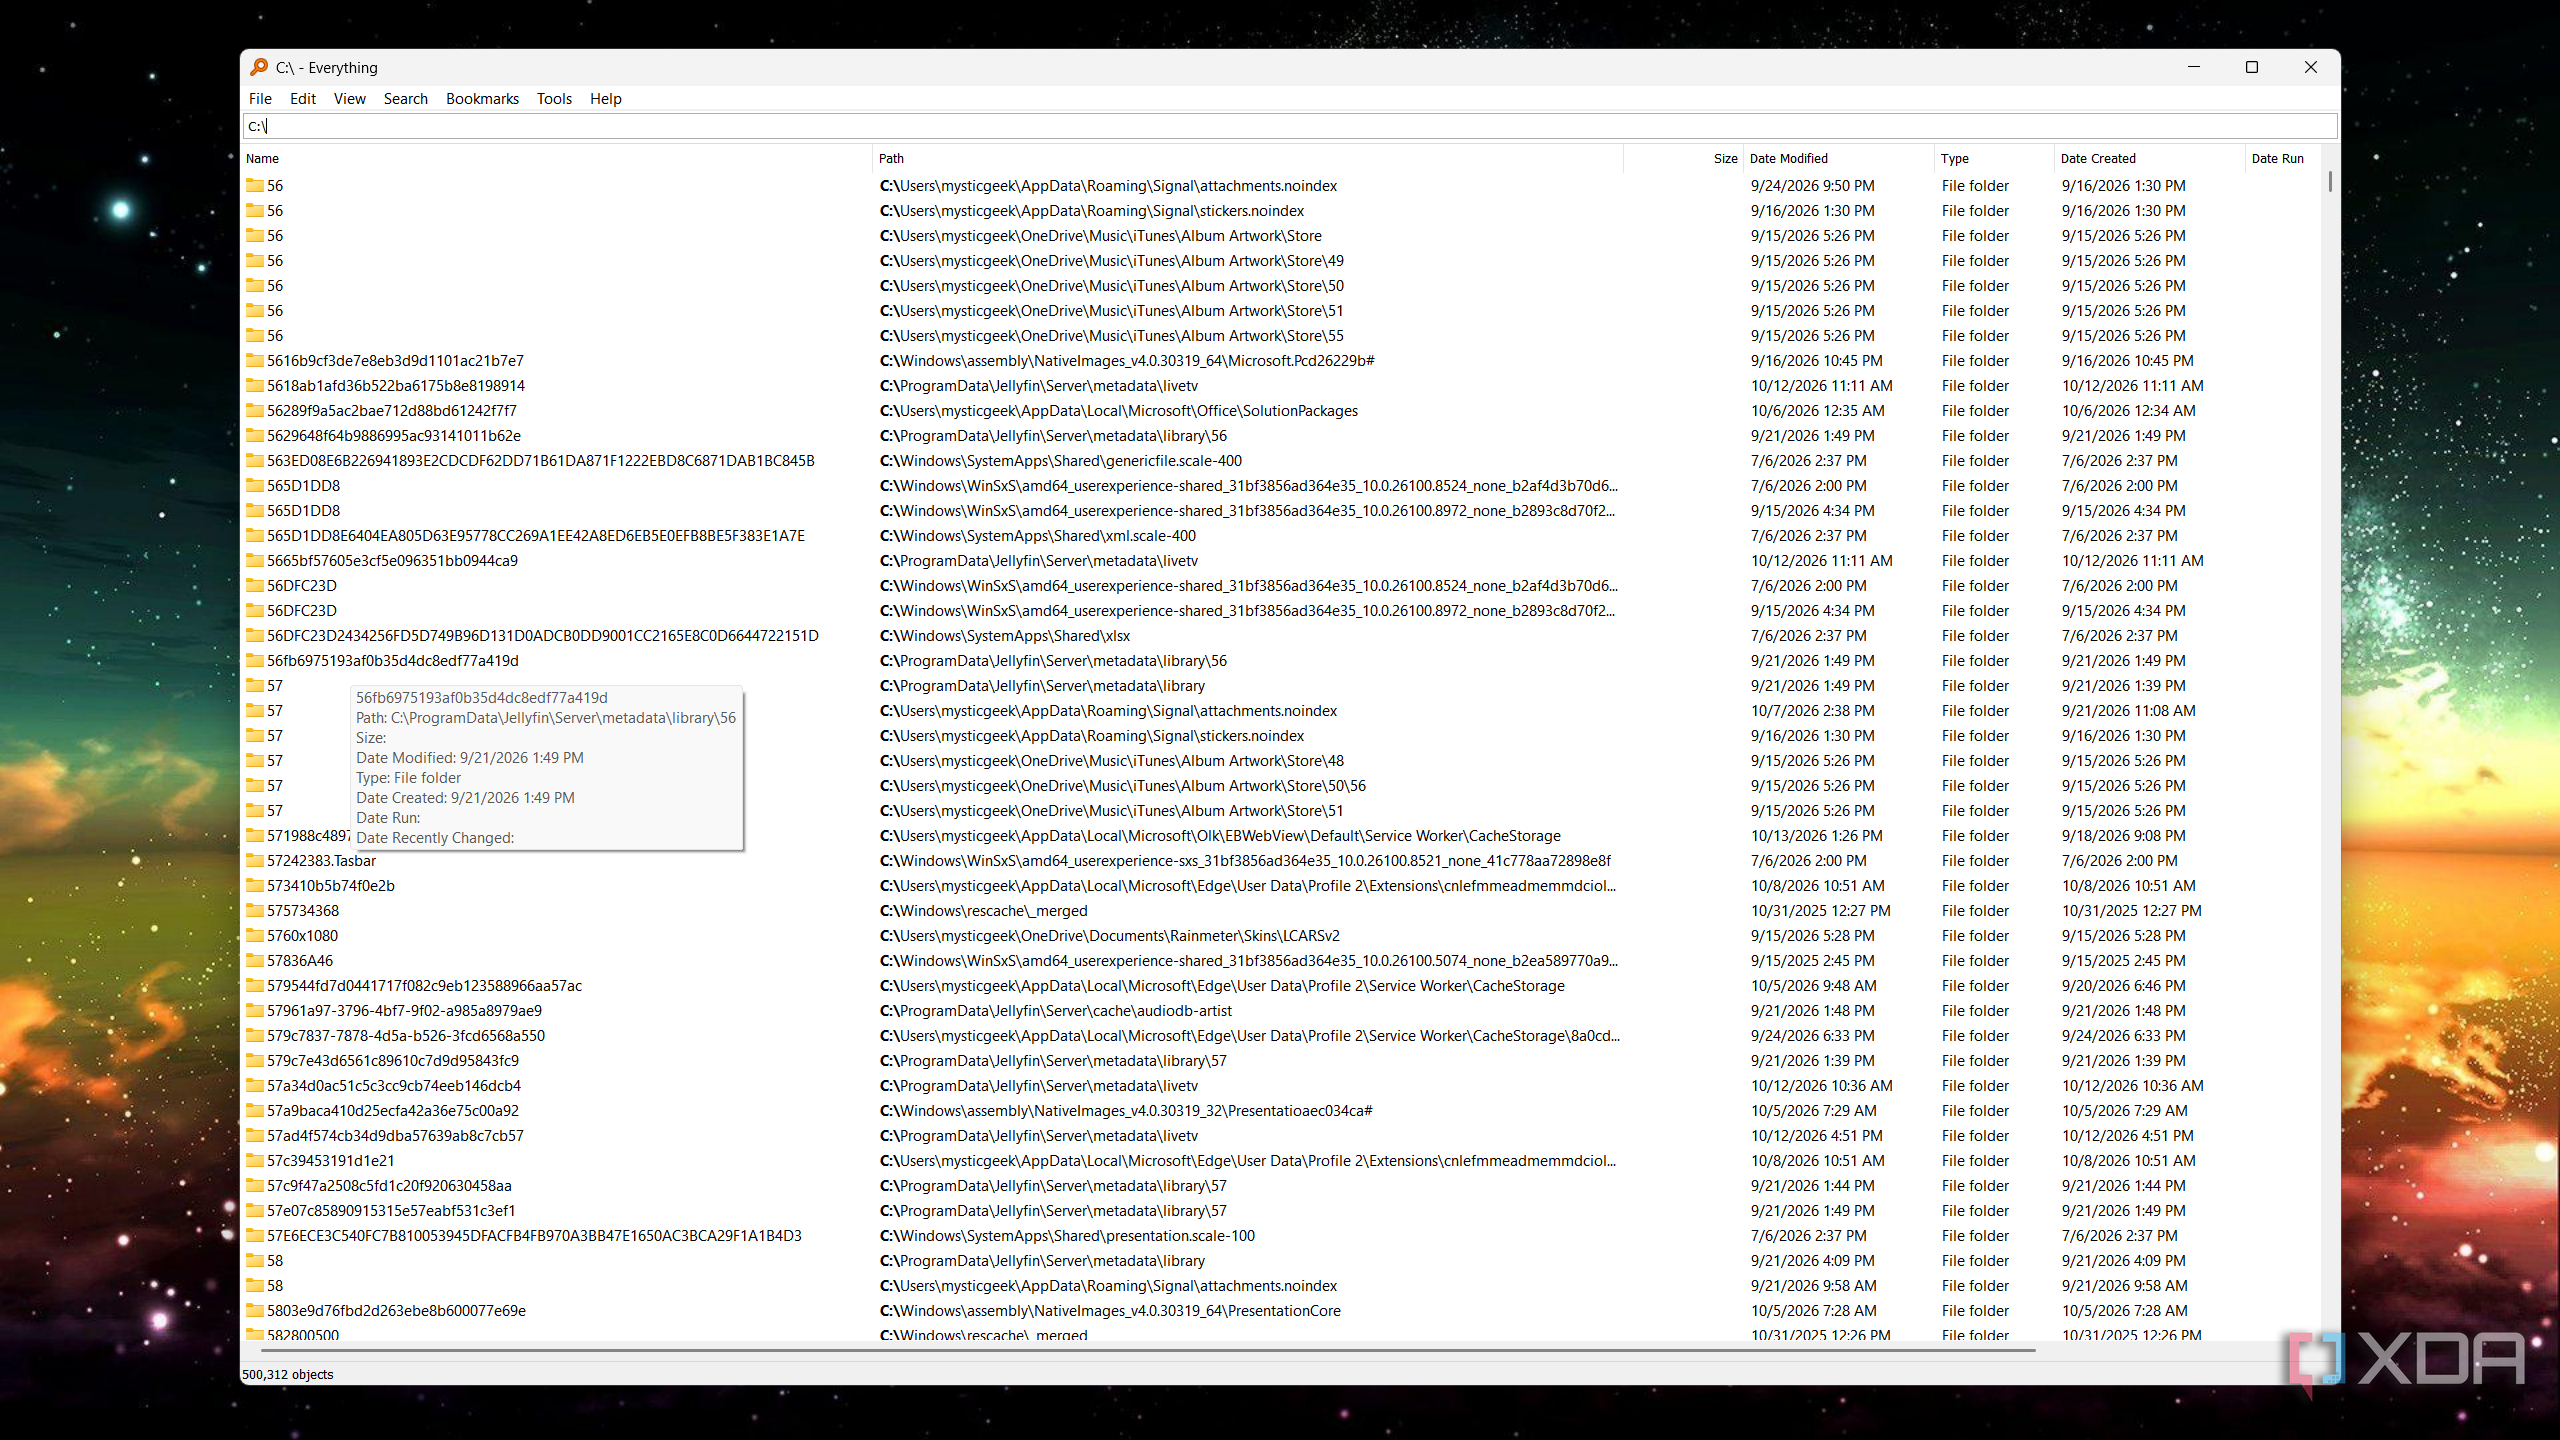Sort results by Size column header
Screen dimensions: 2560x1440
[1683, 158]
